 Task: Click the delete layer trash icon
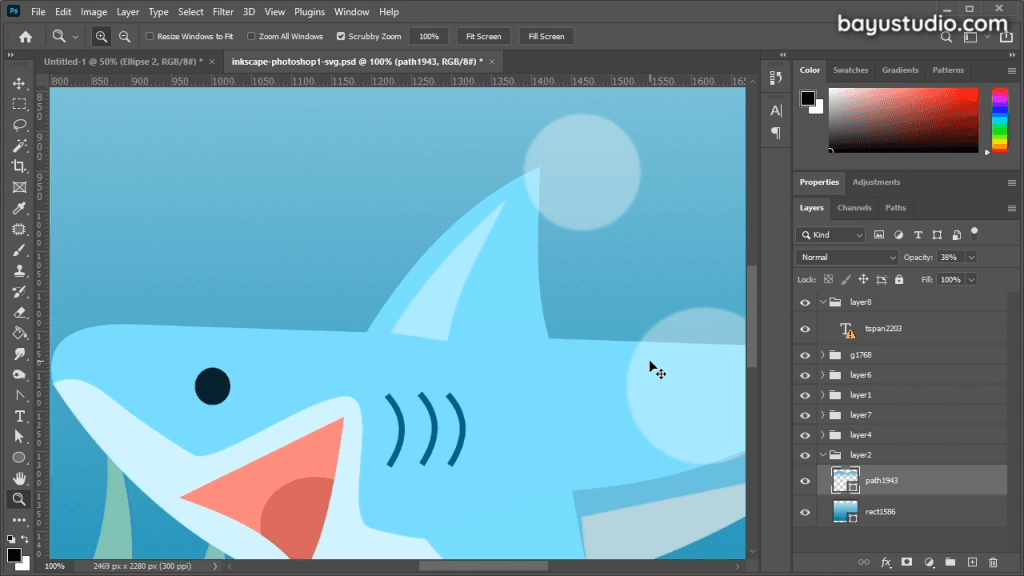(x=994, y=562)
